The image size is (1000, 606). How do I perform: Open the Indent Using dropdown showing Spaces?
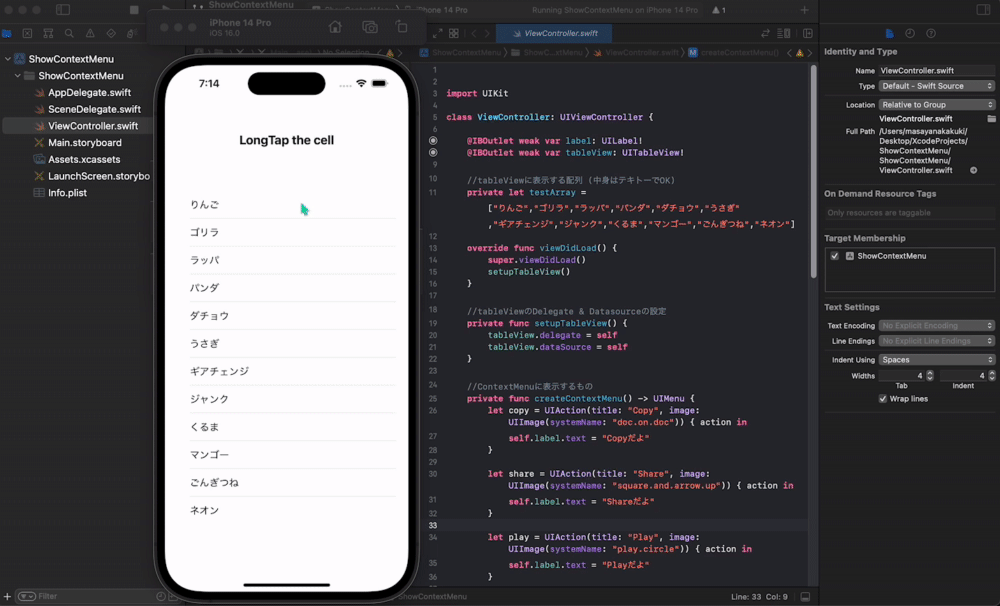click(x=935, y=359)
